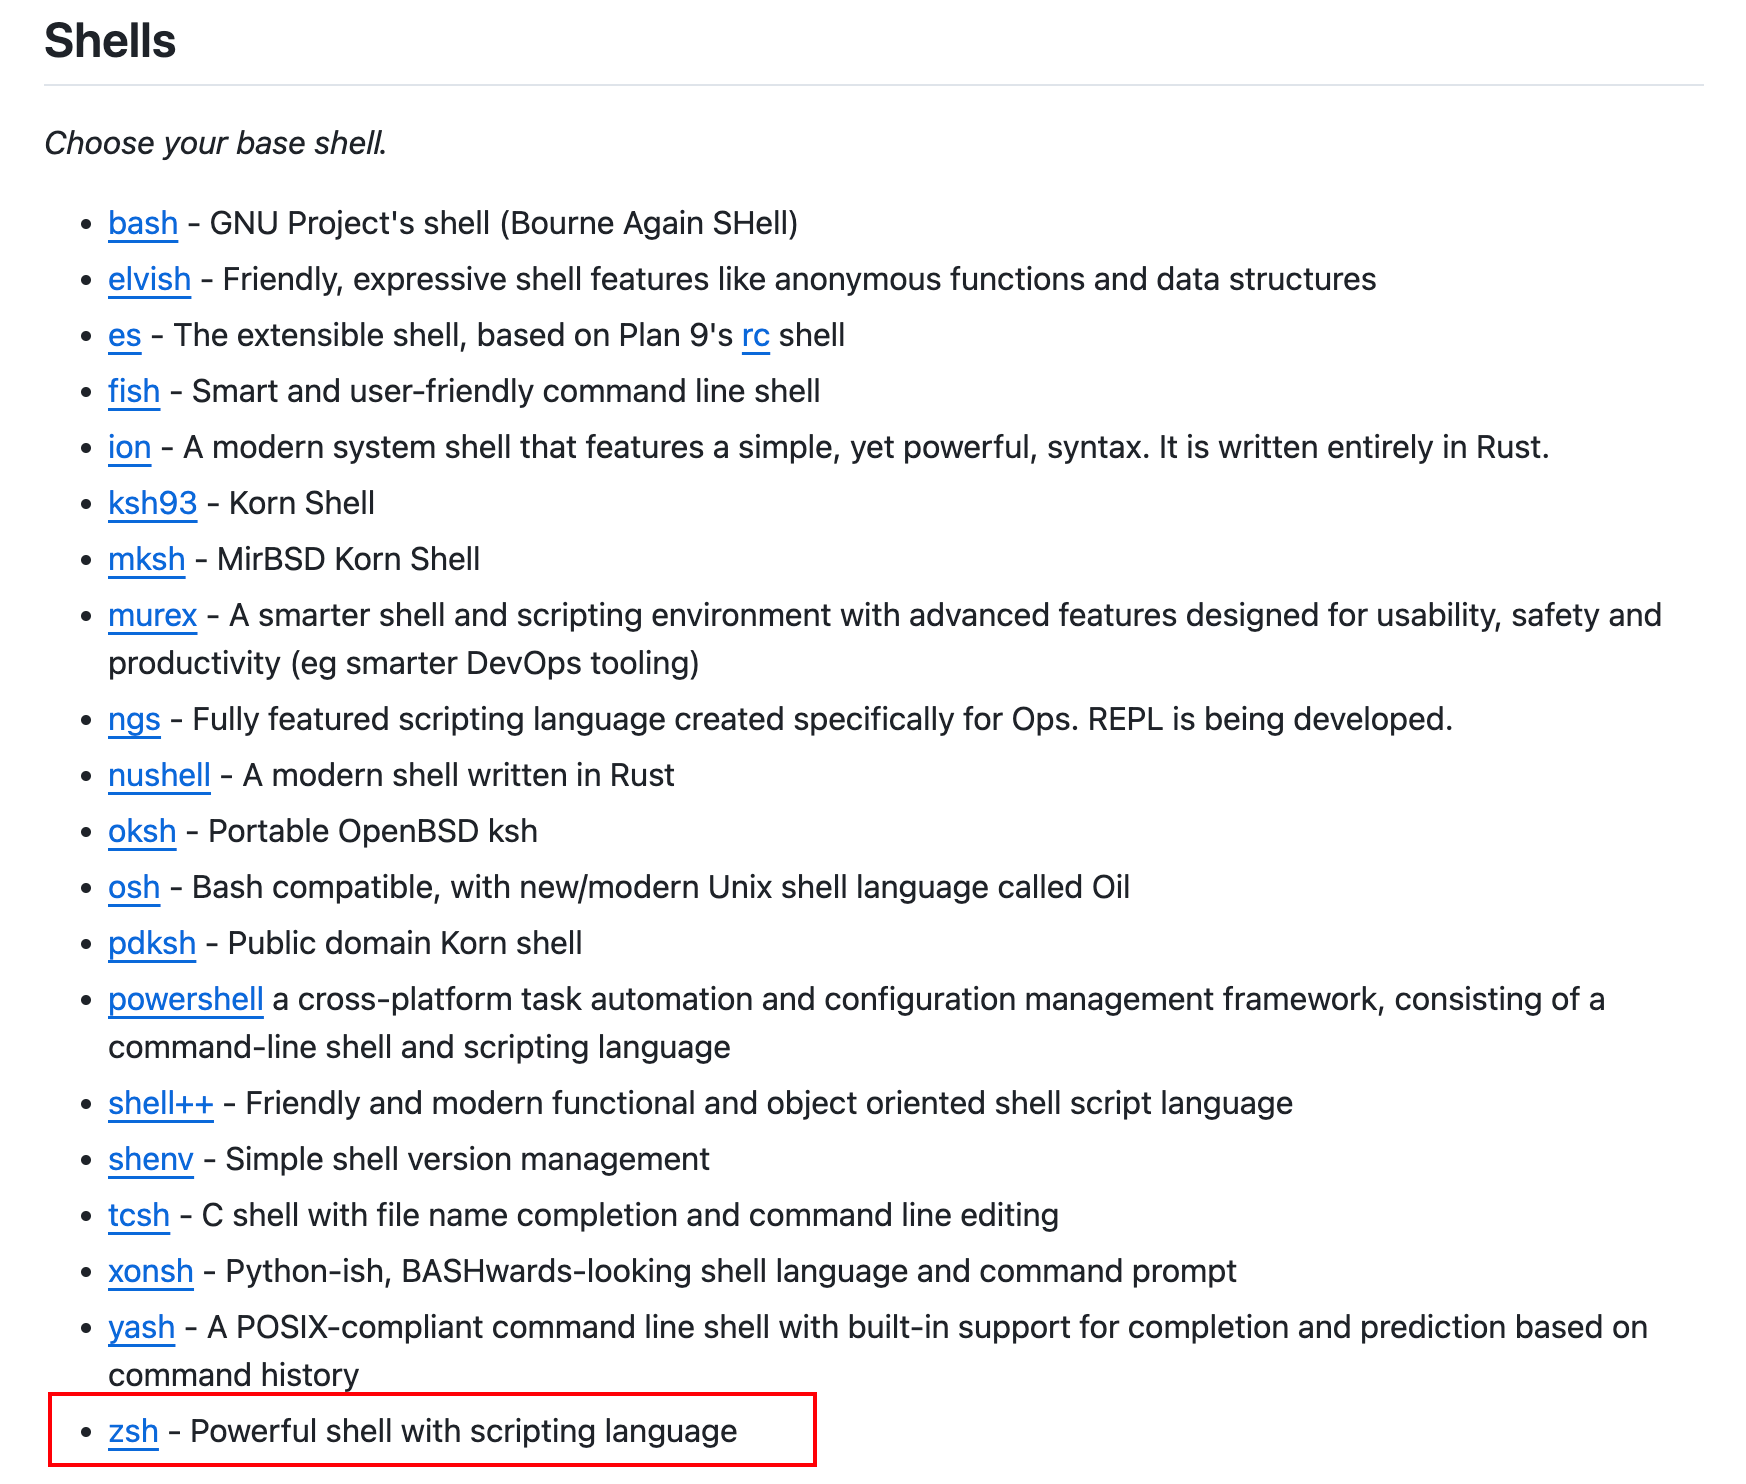Click the 'Choose your base shell.' text
This screenshot has width=1746, height=1484.
coord(215,143)
